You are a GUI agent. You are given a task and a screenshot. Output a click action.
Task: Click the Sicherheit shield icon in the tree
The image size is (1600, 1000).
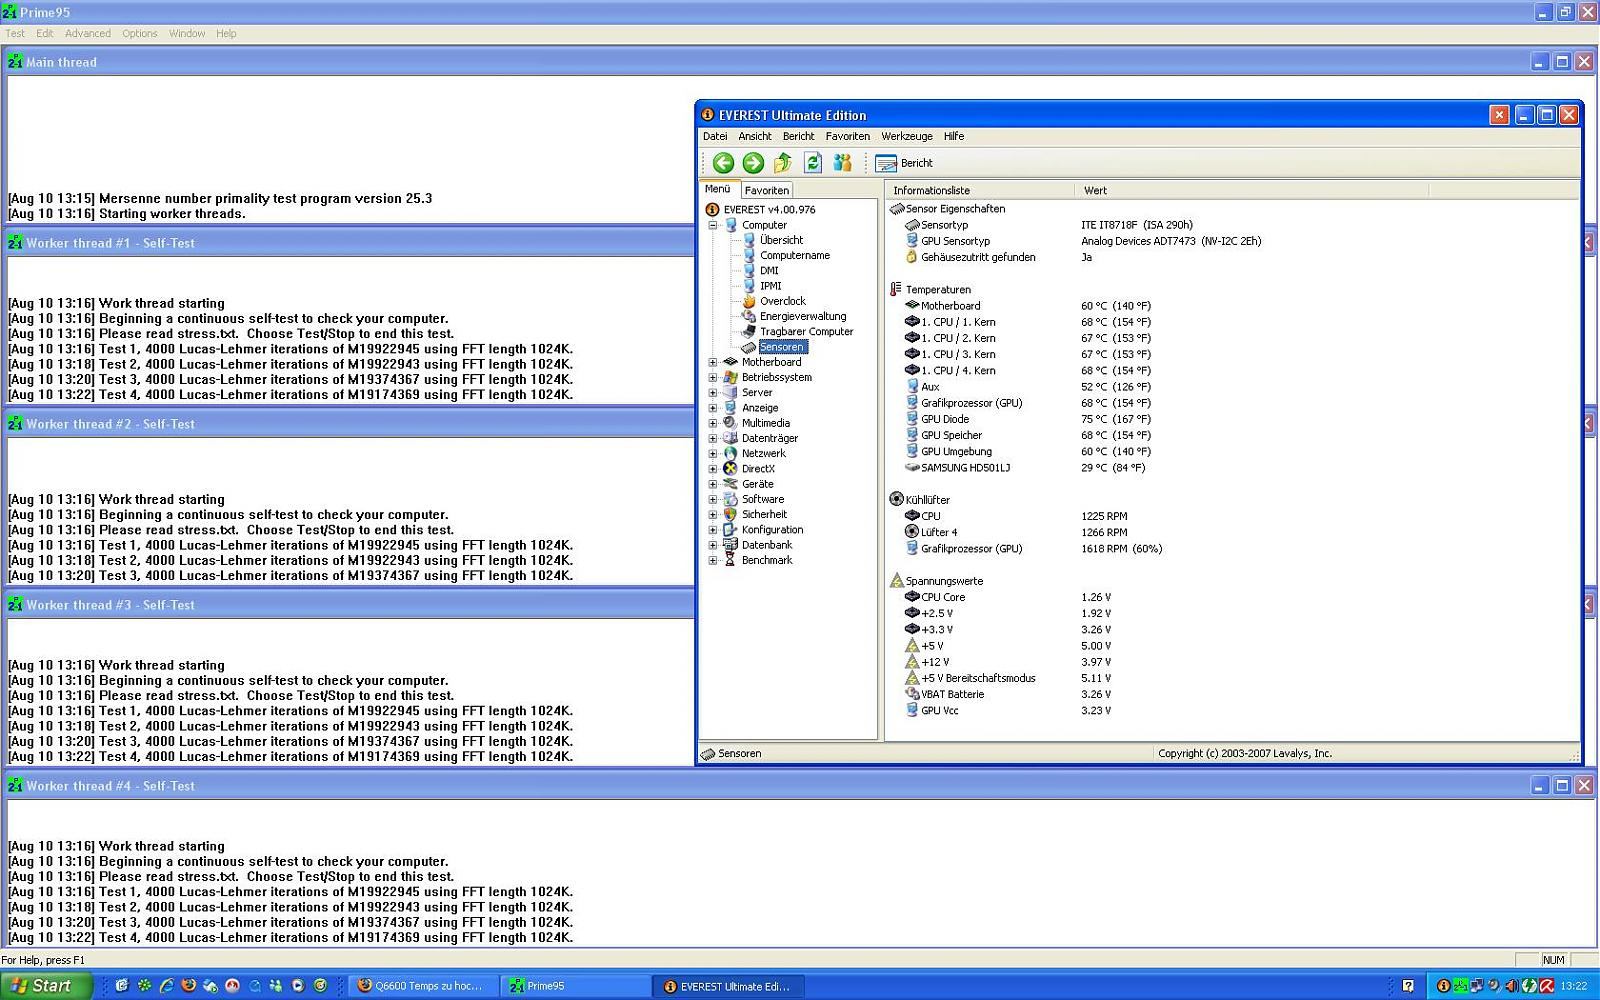pos(730,514)
